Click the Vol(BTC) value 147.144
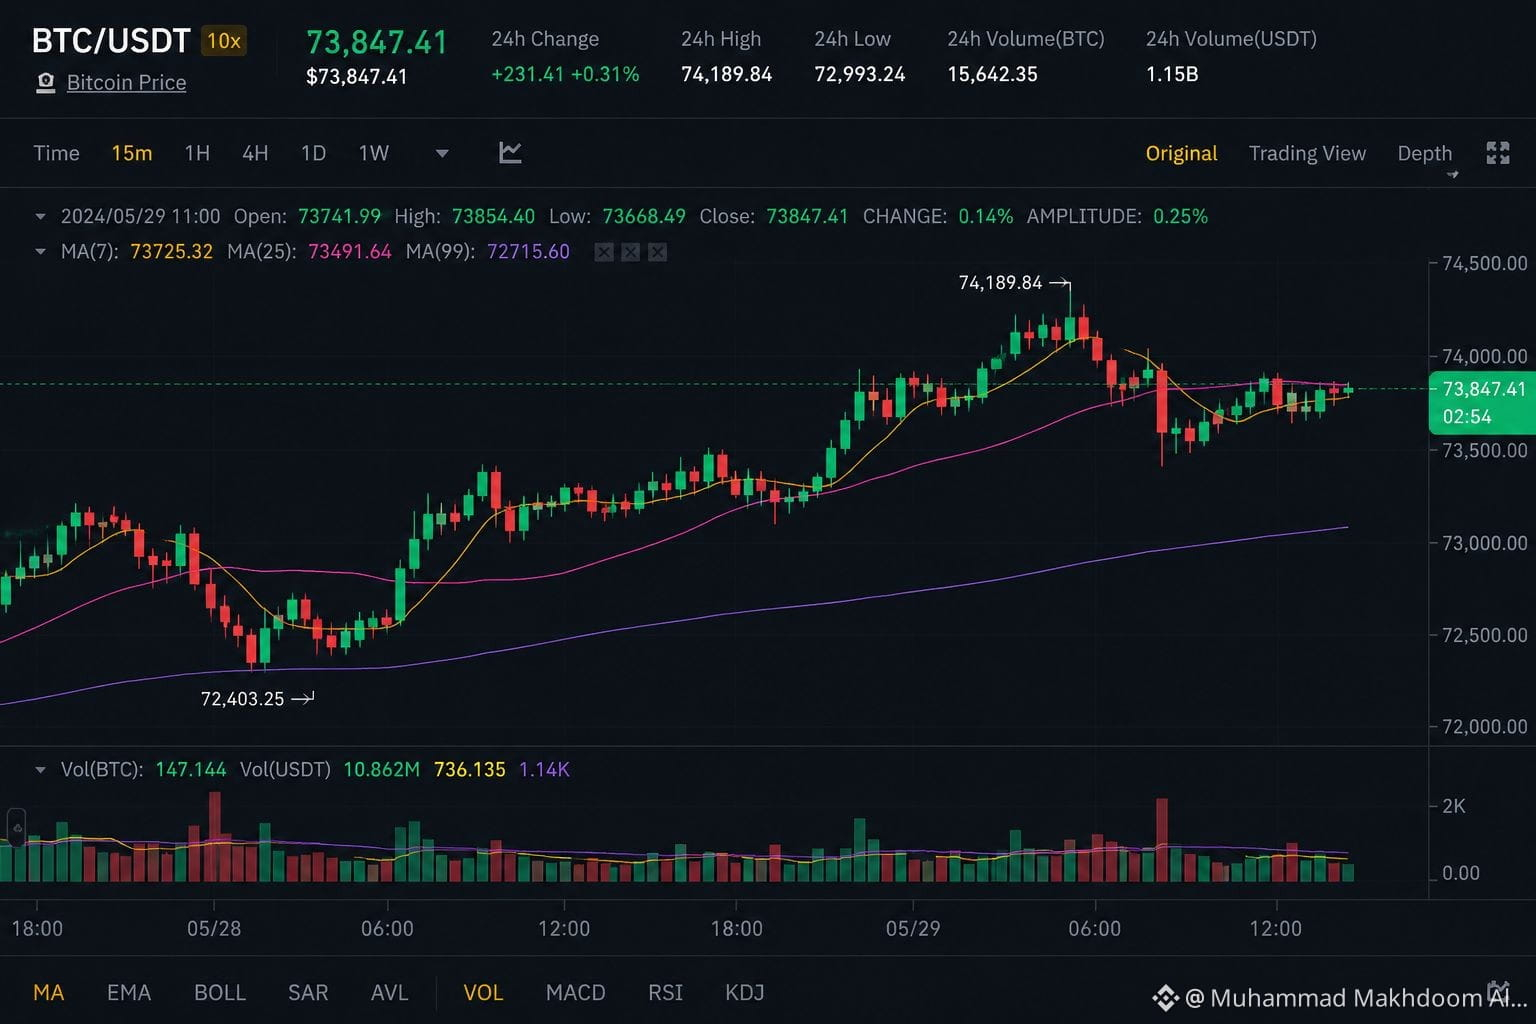The image size is (1536, 1024). [x=191, y=770]
